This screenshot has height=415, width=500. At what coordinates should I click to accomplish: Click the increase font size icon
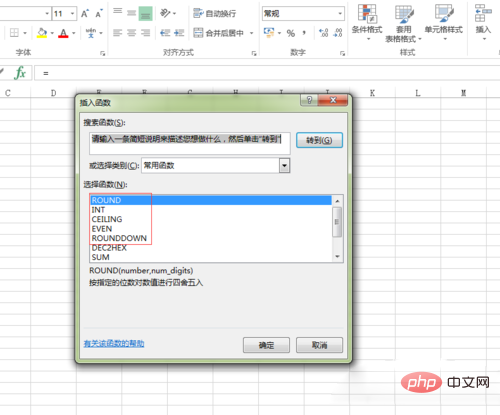click(x=85, y=14)
